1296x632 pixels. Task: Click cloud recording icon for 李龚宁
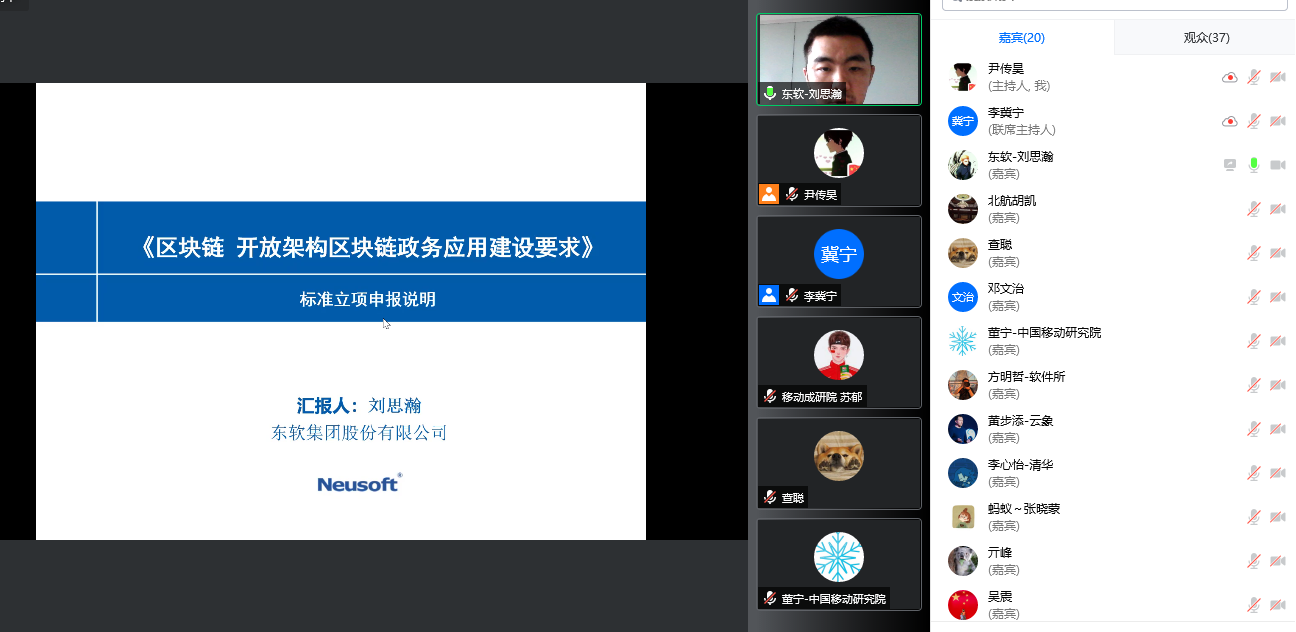[x=1230, y=121]
